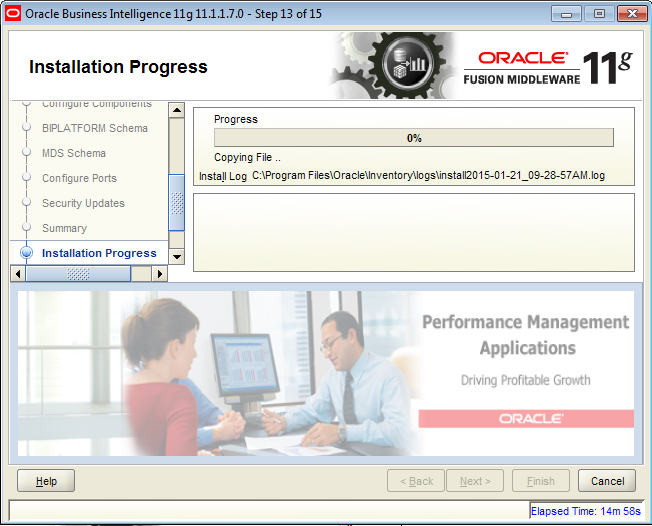Click the empty details message pane
652x526 pixels.
(414, 232)
